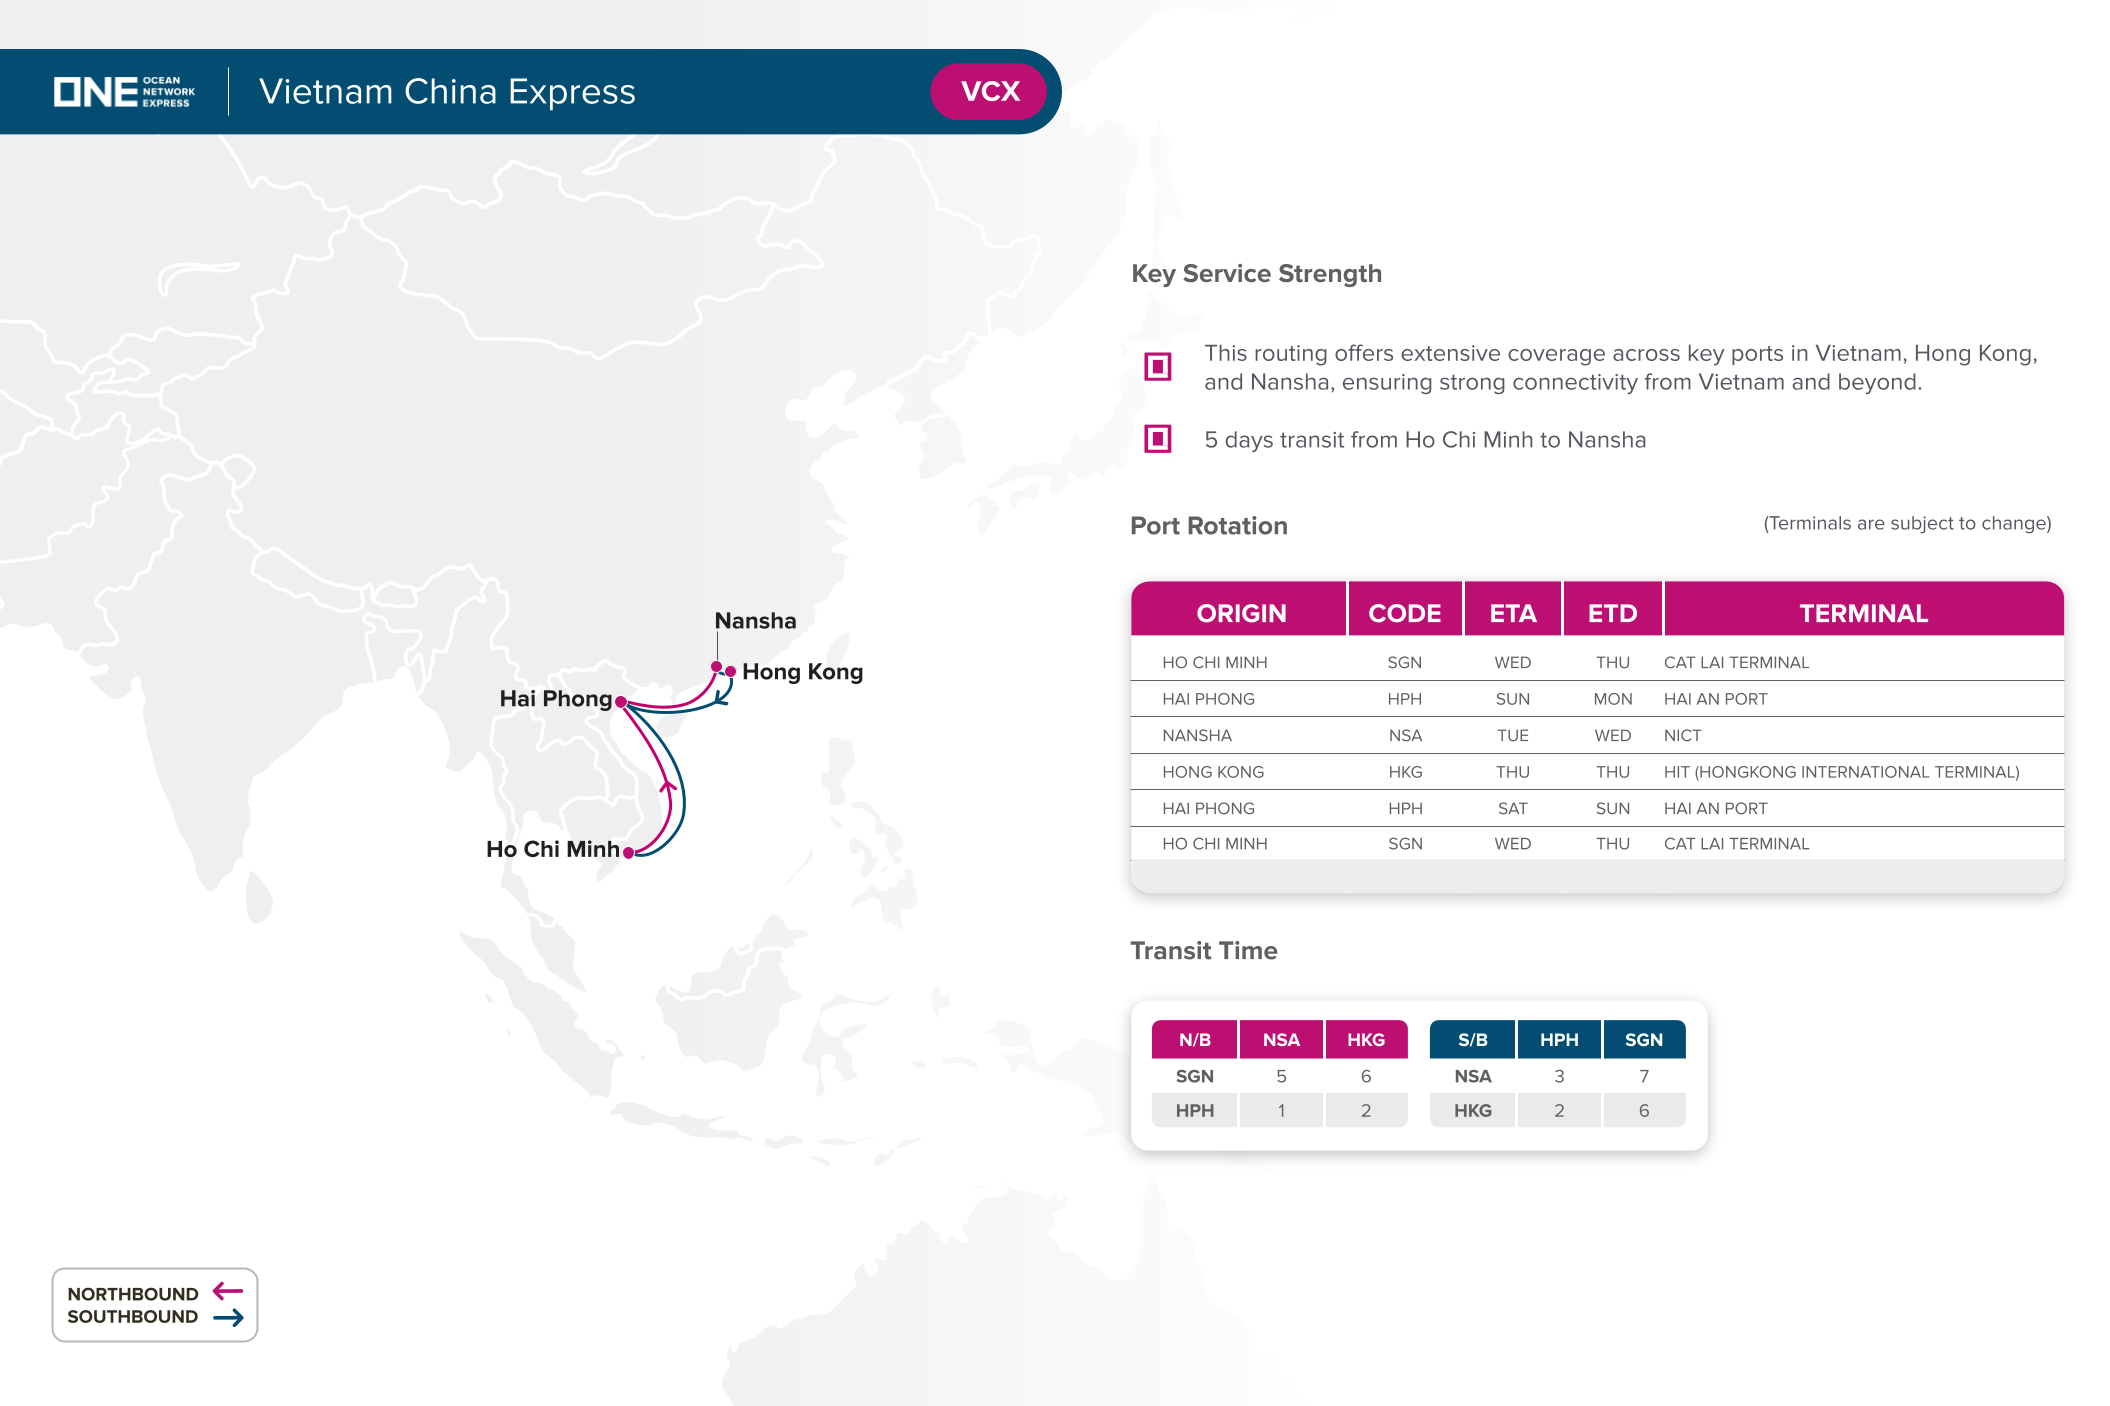Click the HIT (Hongkong International Terminal) cell
This screenshot has height=1406, width=2110.
tap(1841, 772)
